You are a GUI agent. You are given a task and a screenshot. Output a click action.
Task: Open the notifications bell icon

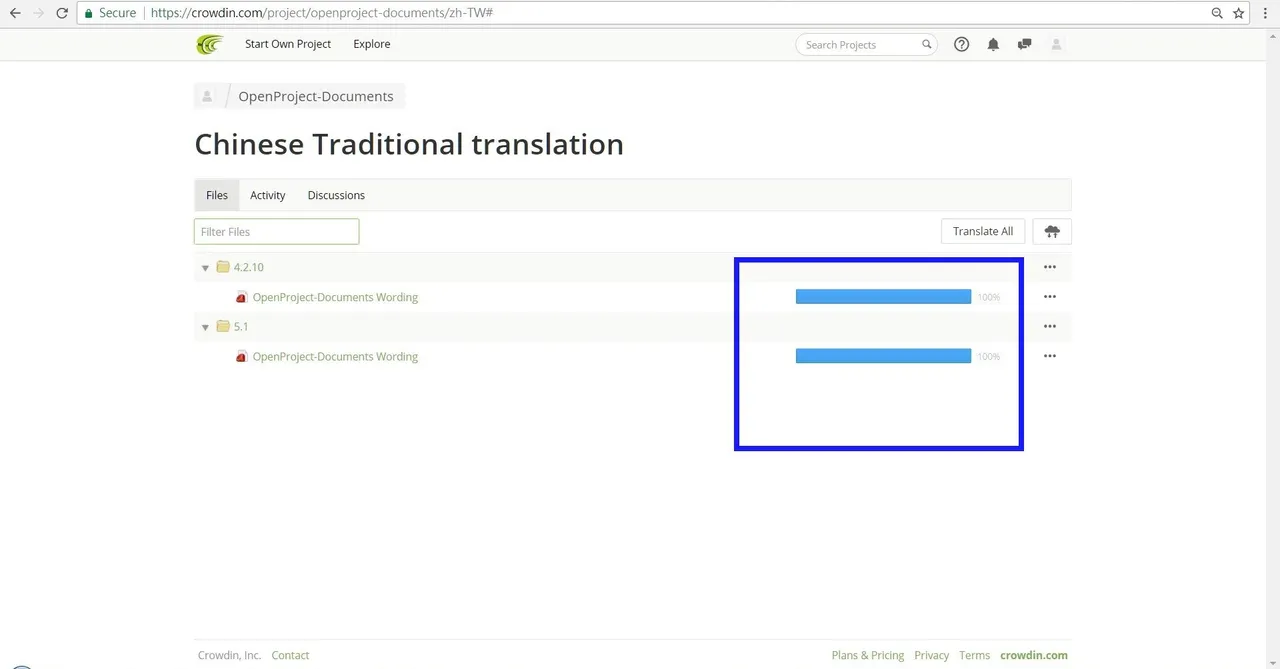point(993,44)
